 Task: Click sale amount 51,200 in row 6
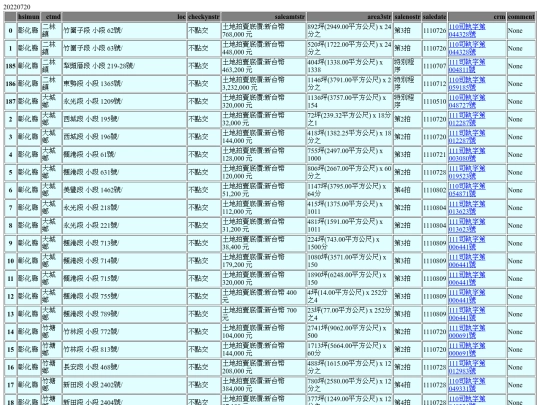point(263,190)
